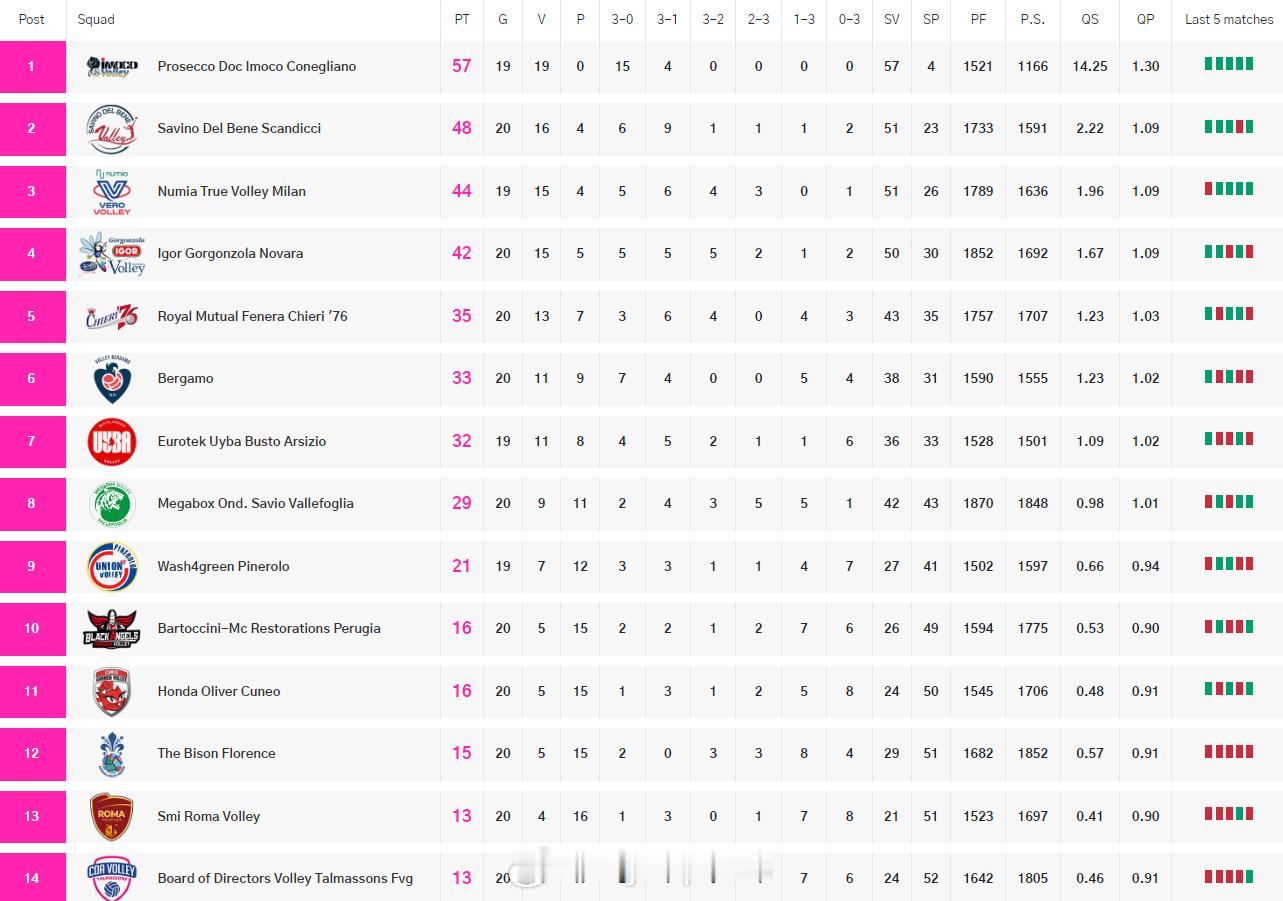Click Chieri's 35 points value
The width and height of the screenshot is (1283, 901).
pyautogui.click(x=462, y=316)
